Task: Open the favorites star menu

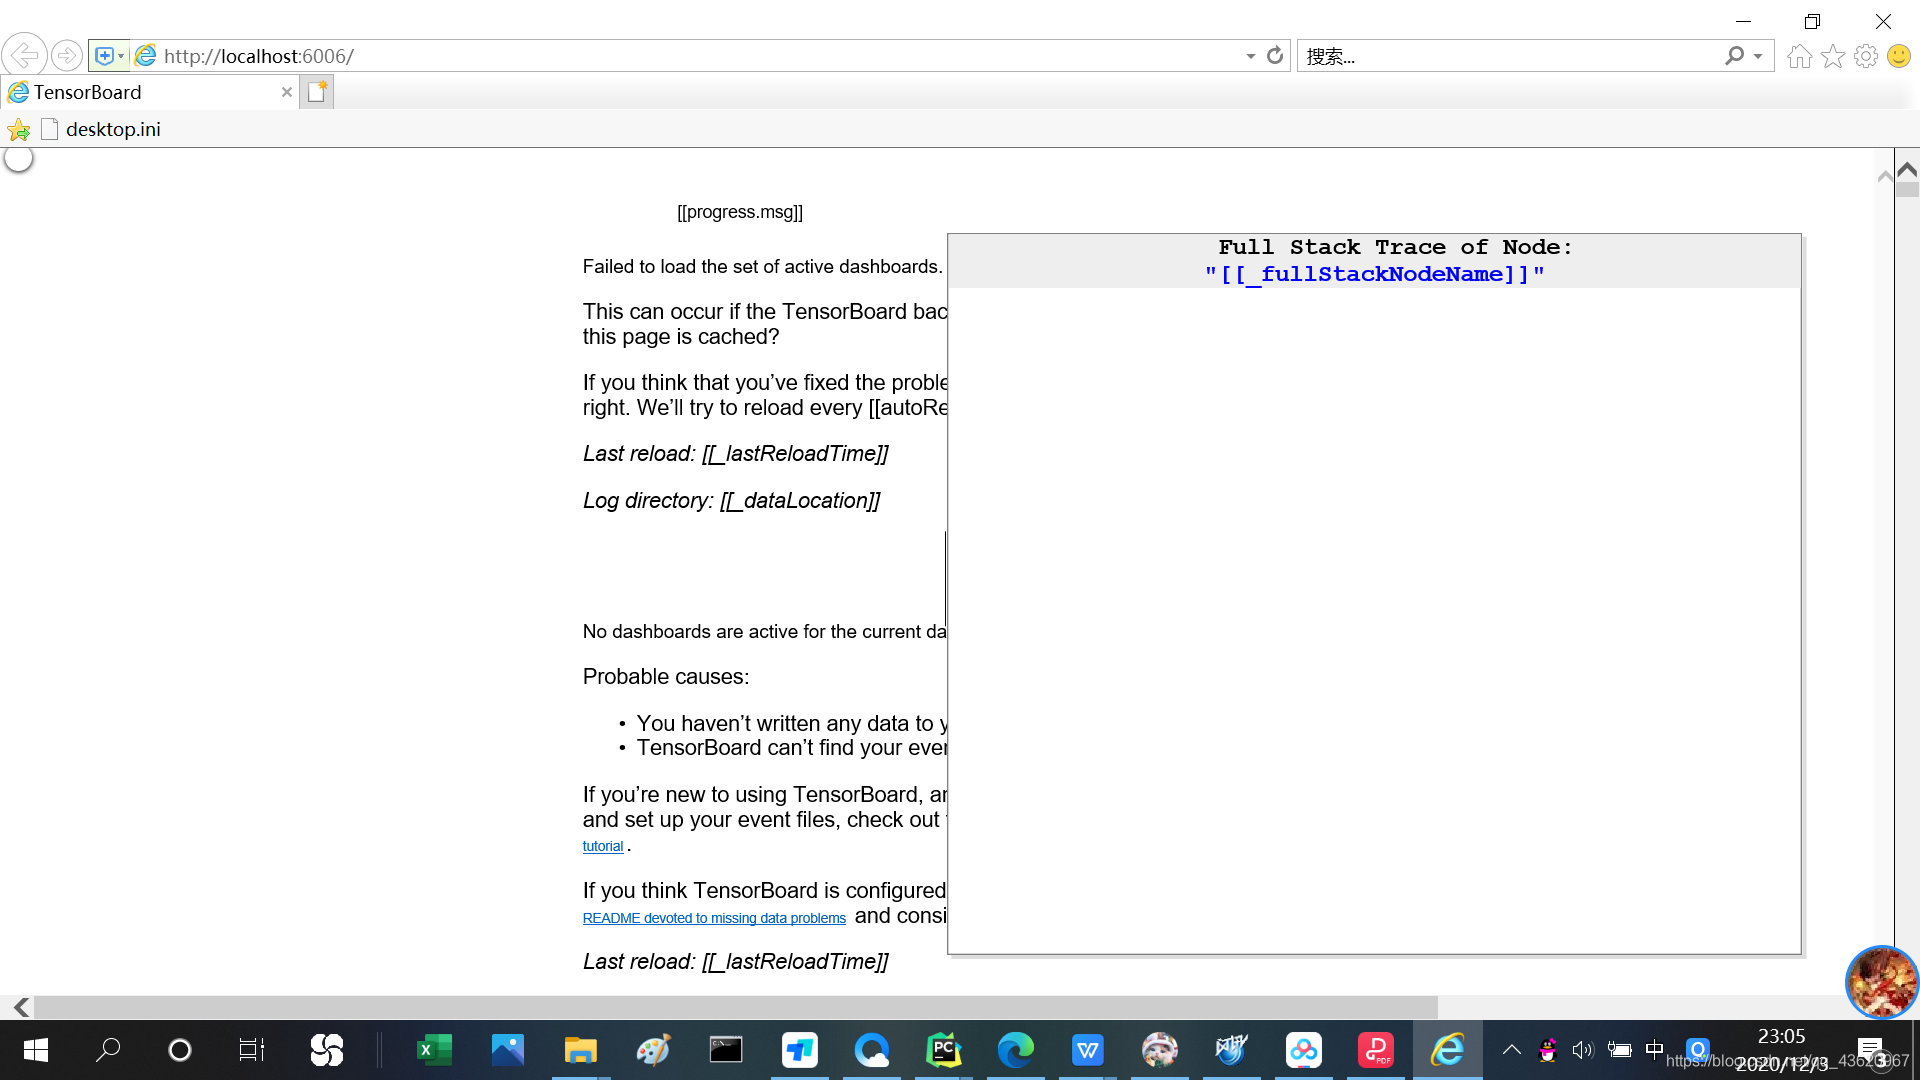Action: pos(1833,56)
